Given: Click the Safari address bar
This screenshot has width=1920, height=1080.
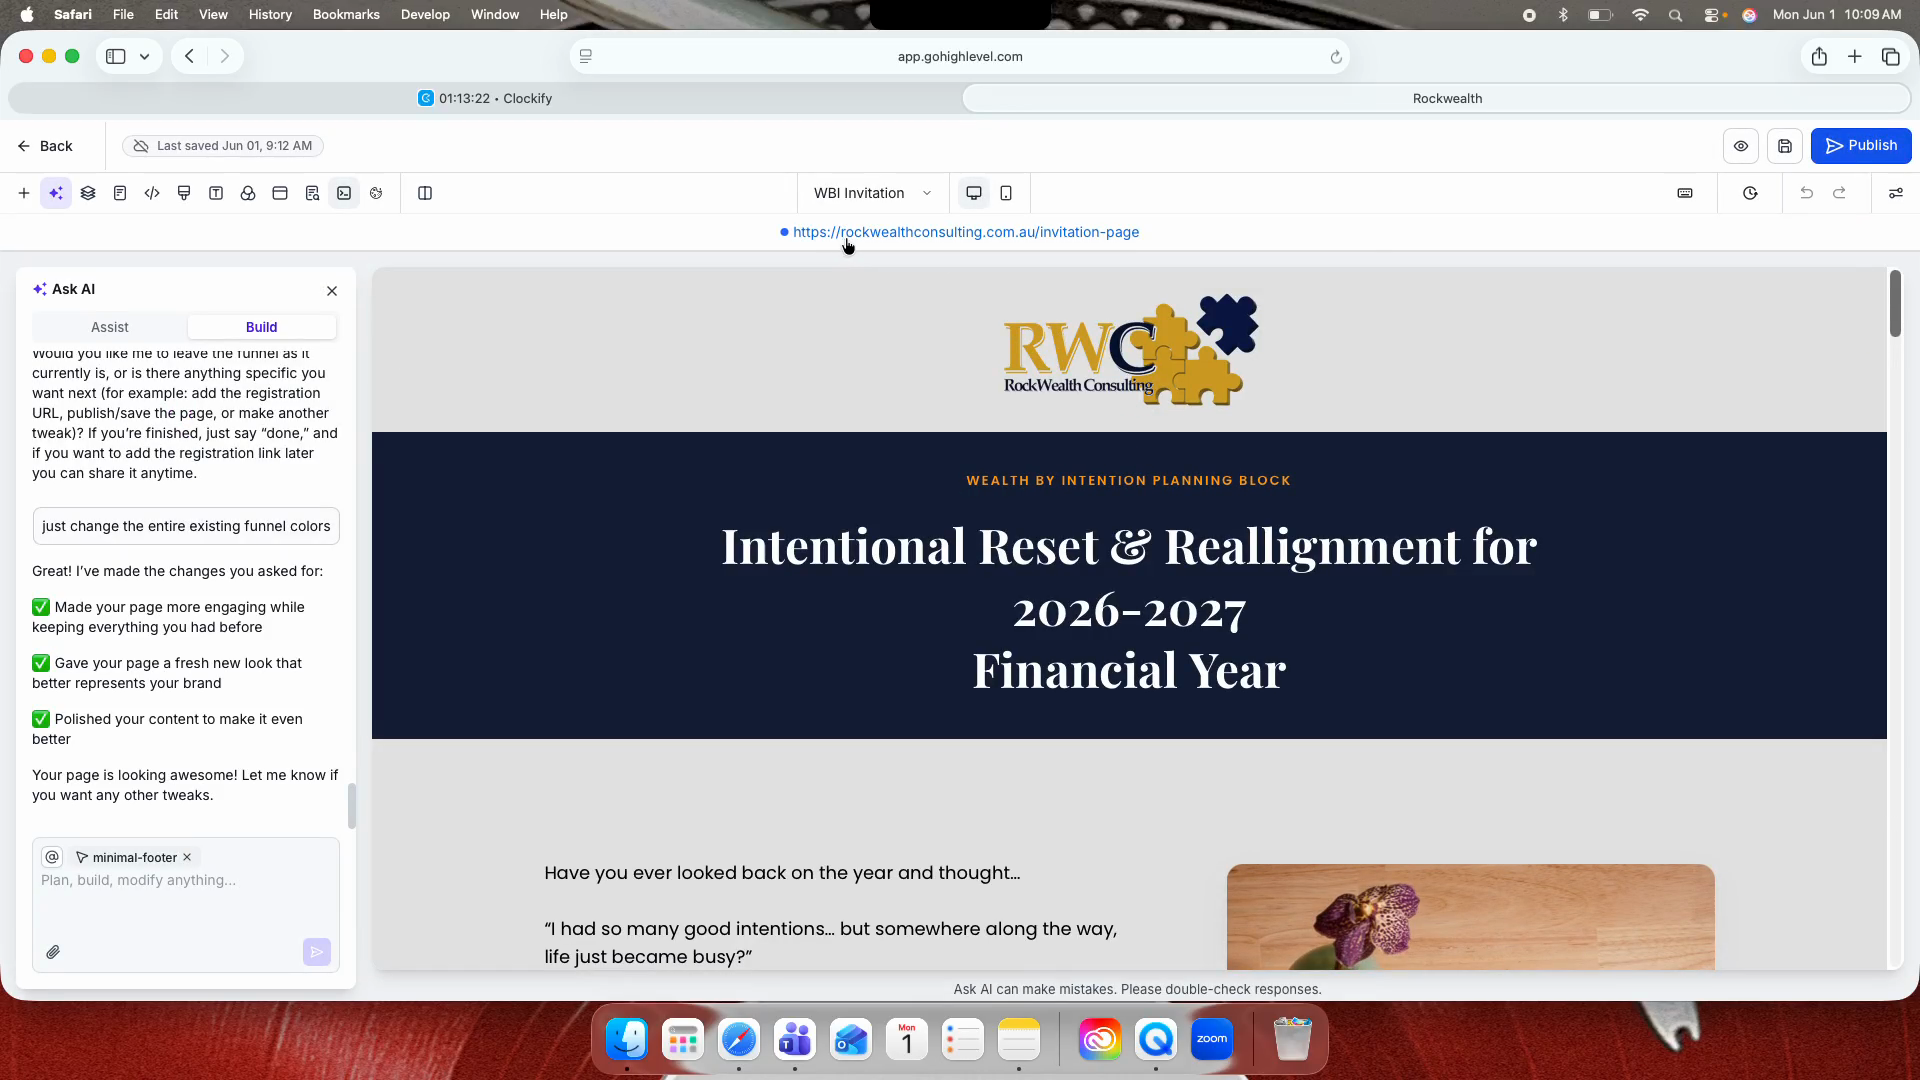Looking at the screenshot, I should 960,57.
